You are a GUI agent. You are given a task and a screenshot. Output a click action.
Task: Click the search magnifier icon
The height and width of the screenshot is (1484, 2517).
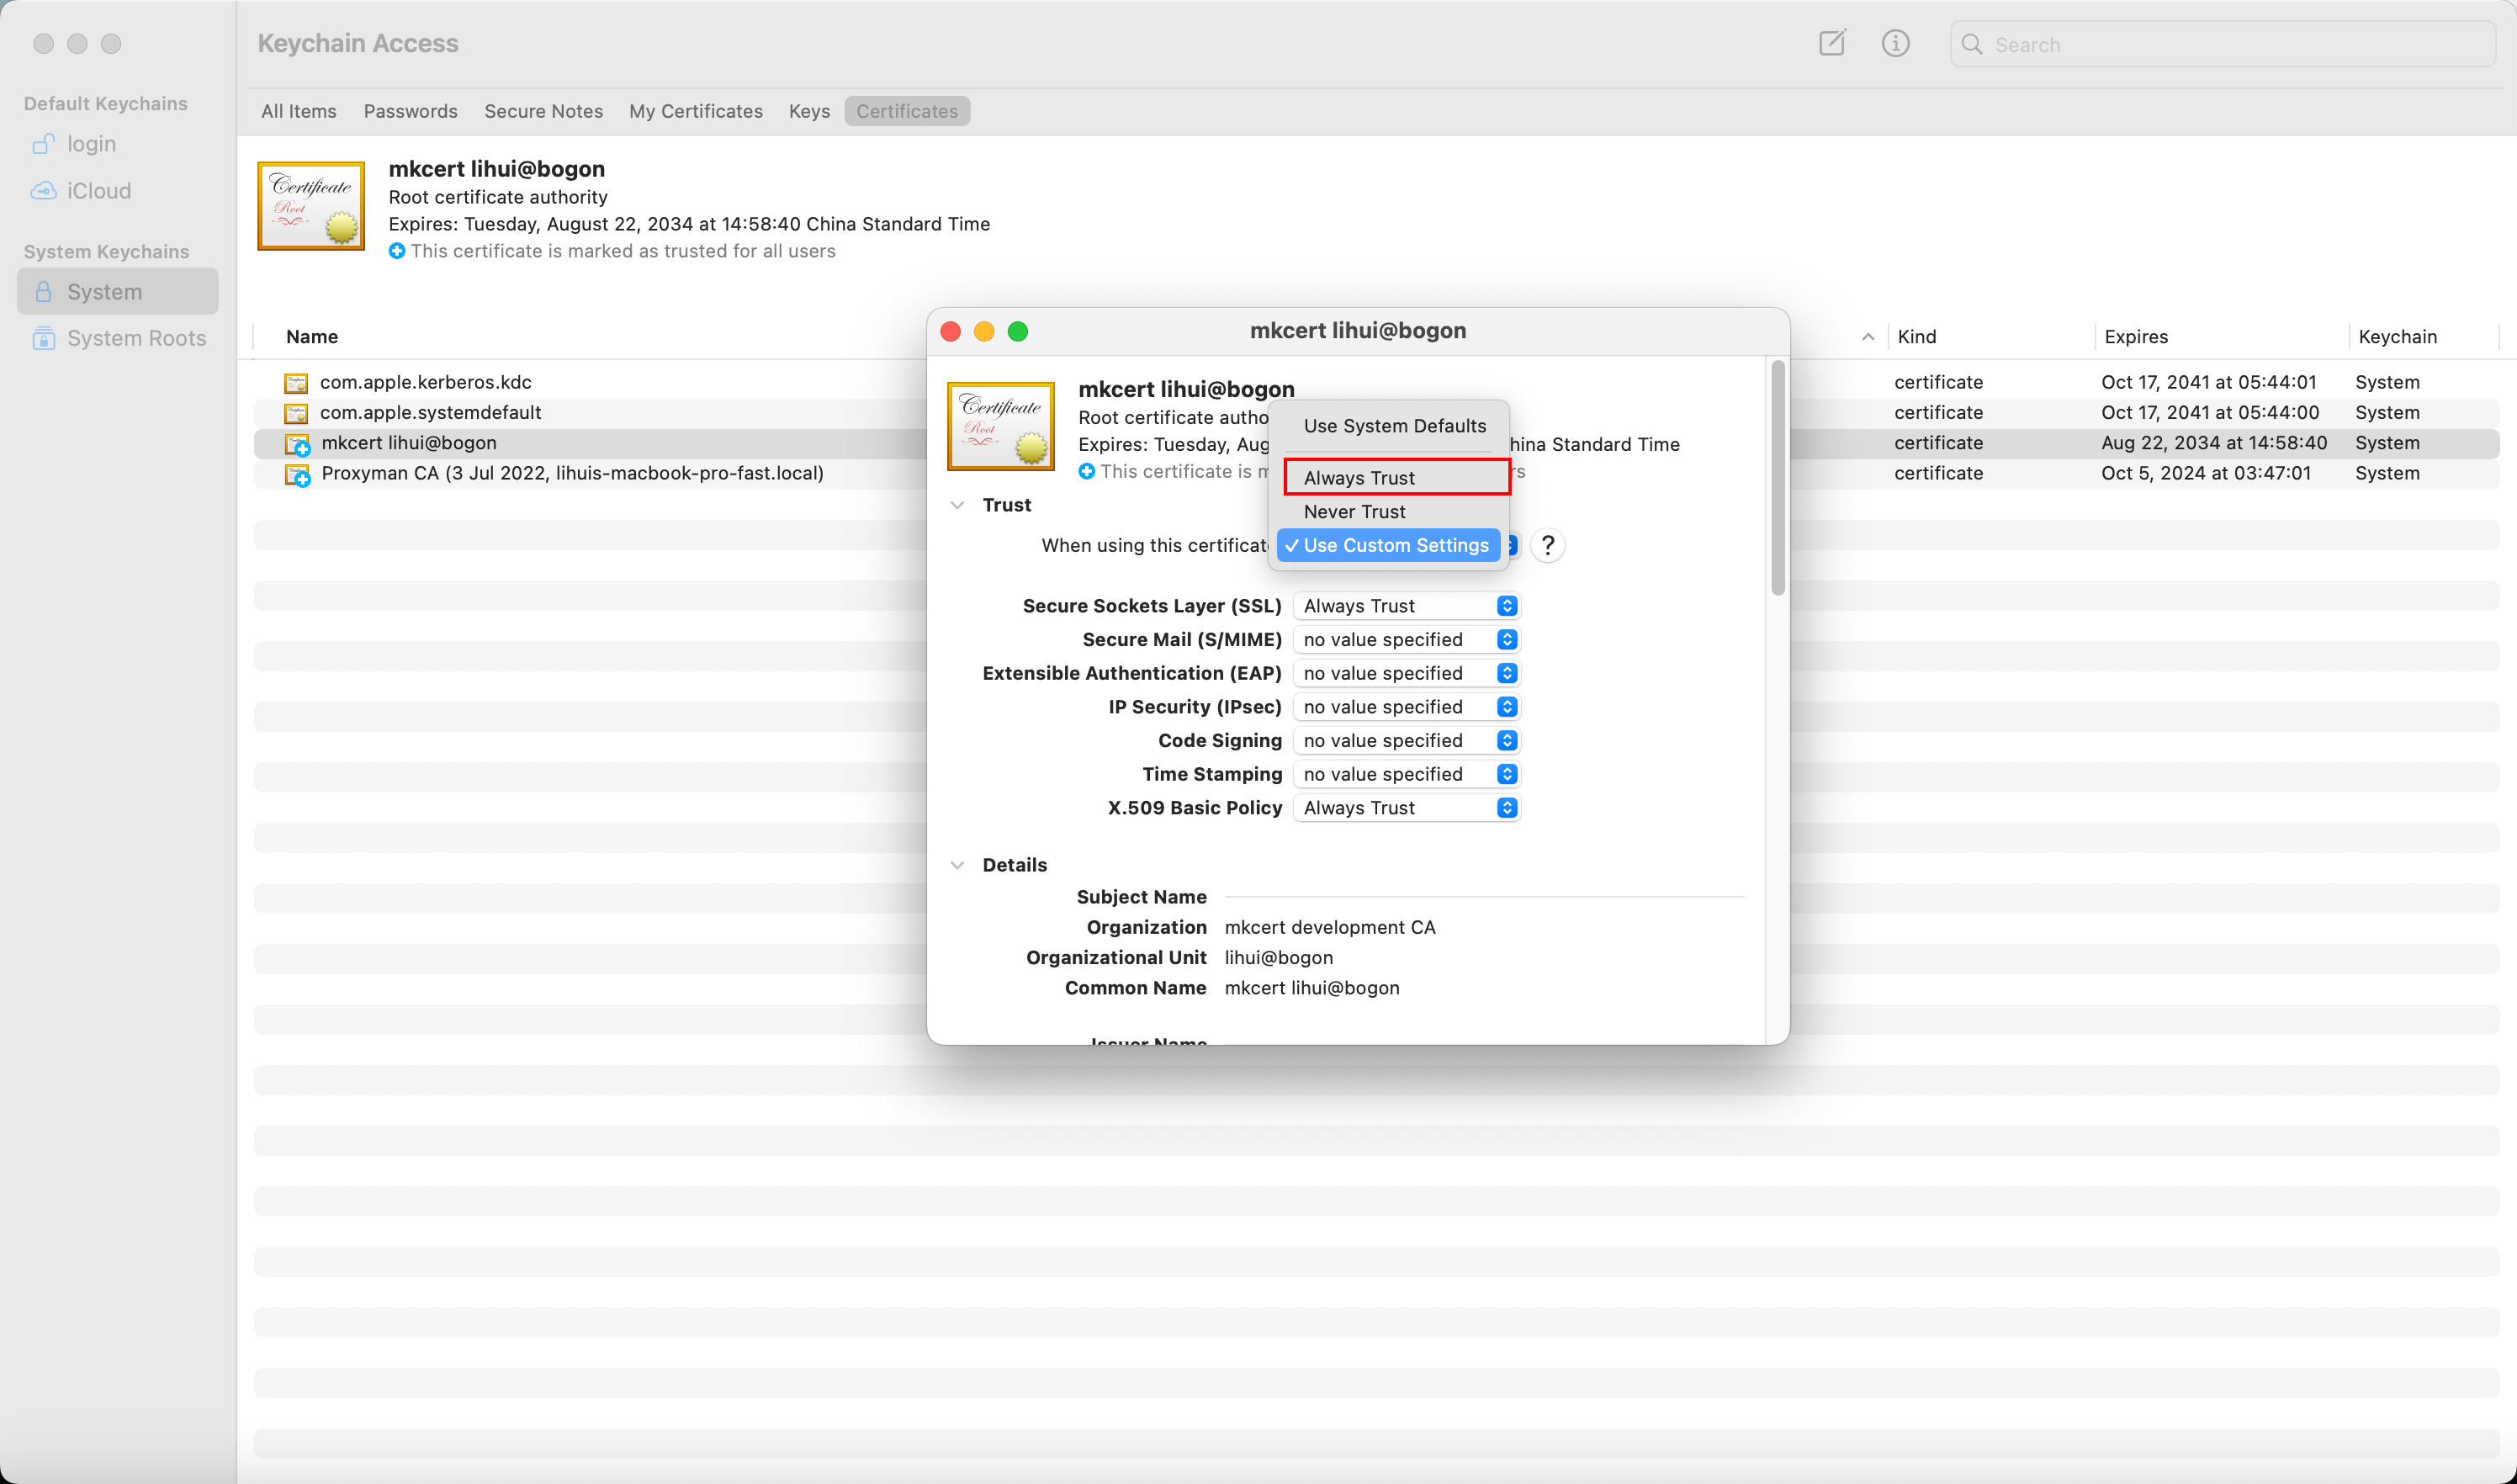pyautogui.click(x=1971, y=44)
